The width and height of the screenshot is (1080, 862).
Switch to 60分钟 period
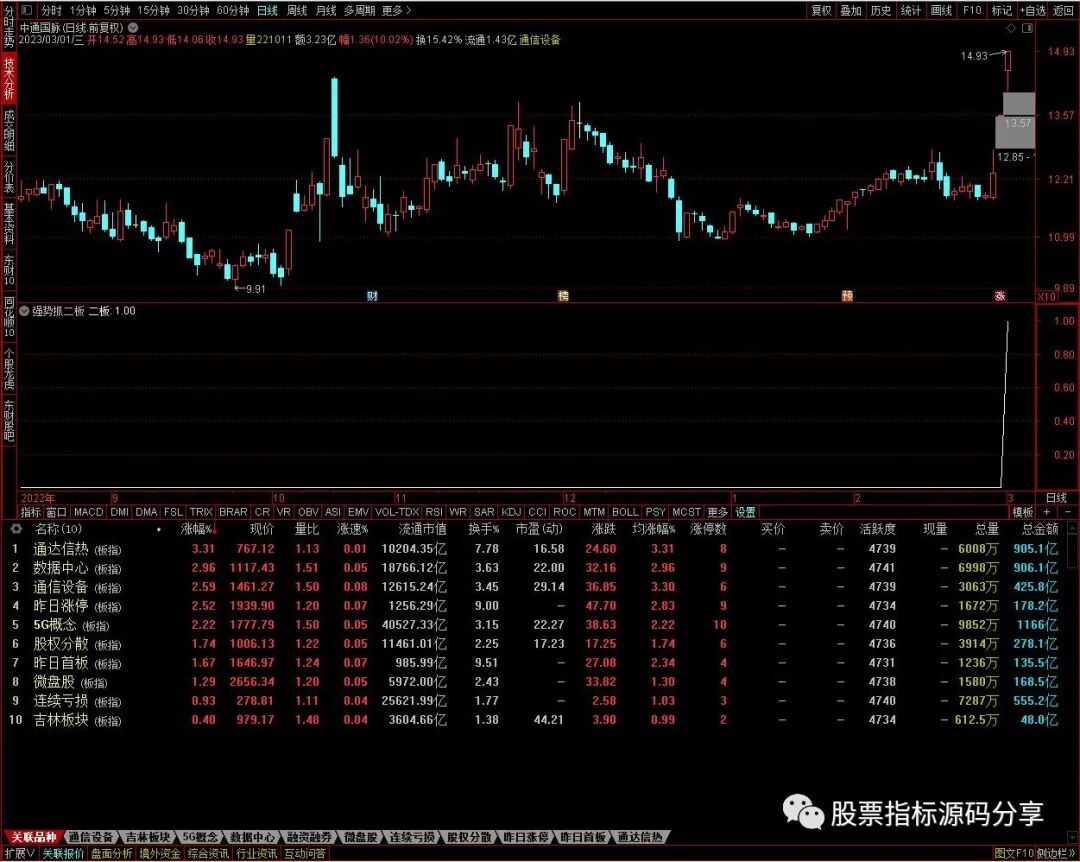point(233,10)
